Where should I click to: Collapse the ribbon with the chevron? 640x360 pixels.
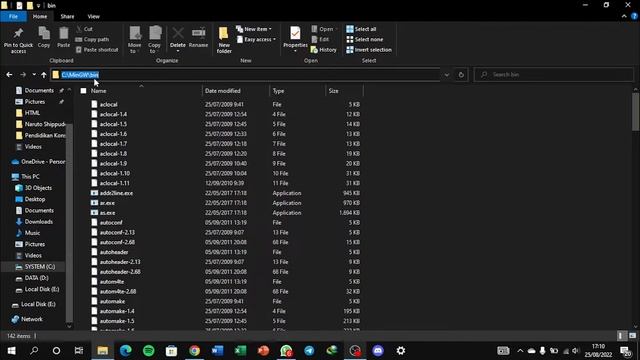[x=624, y=16]
